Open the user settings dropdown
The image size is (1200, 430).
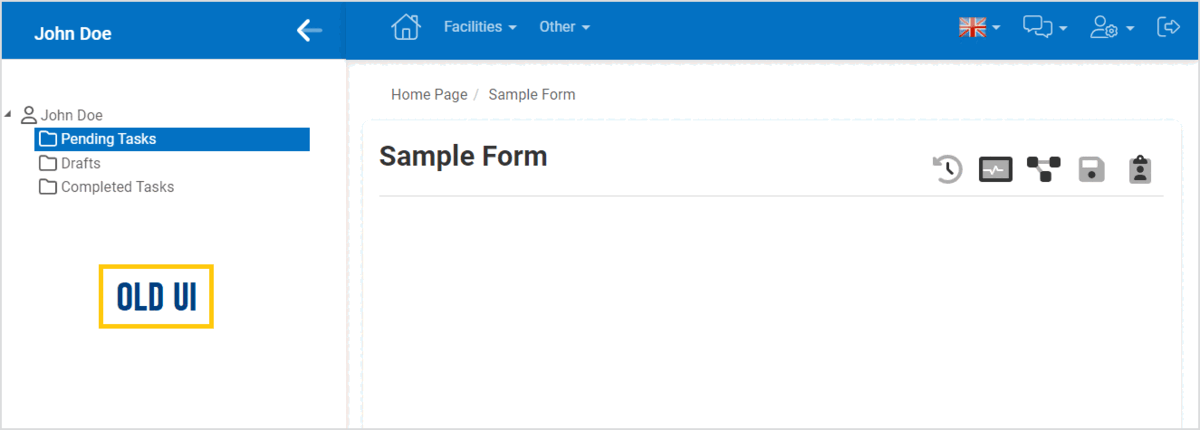pos(1111,28)
